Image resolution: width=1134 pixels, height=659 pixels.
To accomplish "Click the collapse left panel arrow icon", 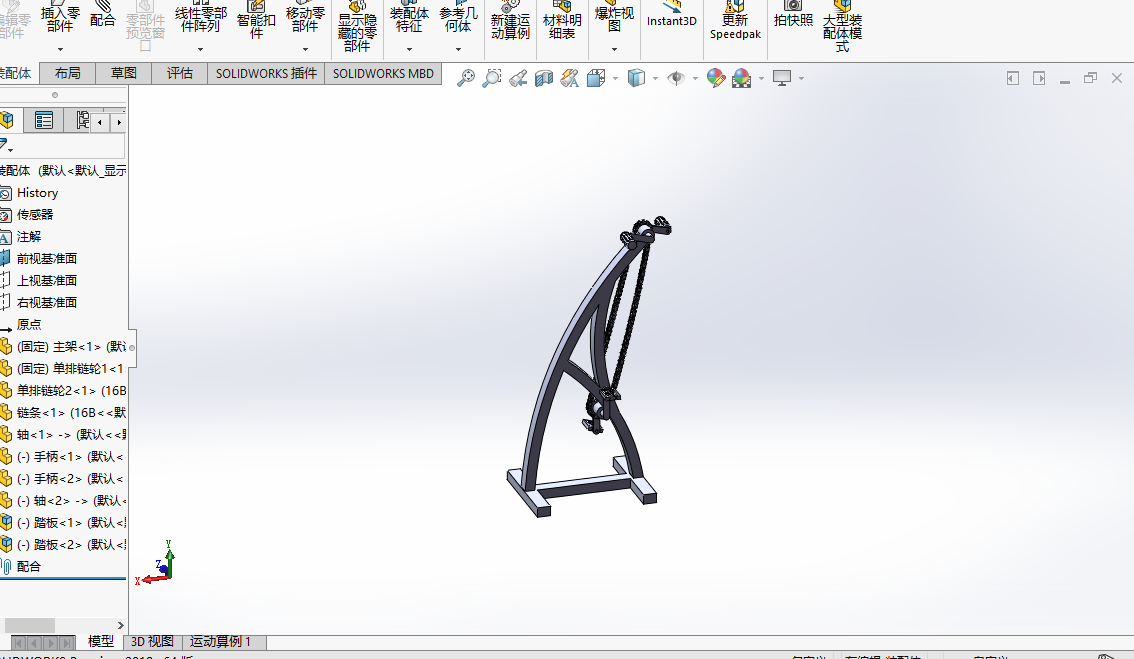I will 1013,78.
